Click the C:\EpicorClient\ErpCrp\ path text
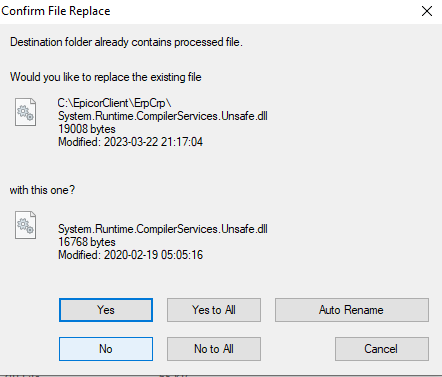The width and height of the screenshot is (442, 377). pyautogui.click(x=114, y=103)
